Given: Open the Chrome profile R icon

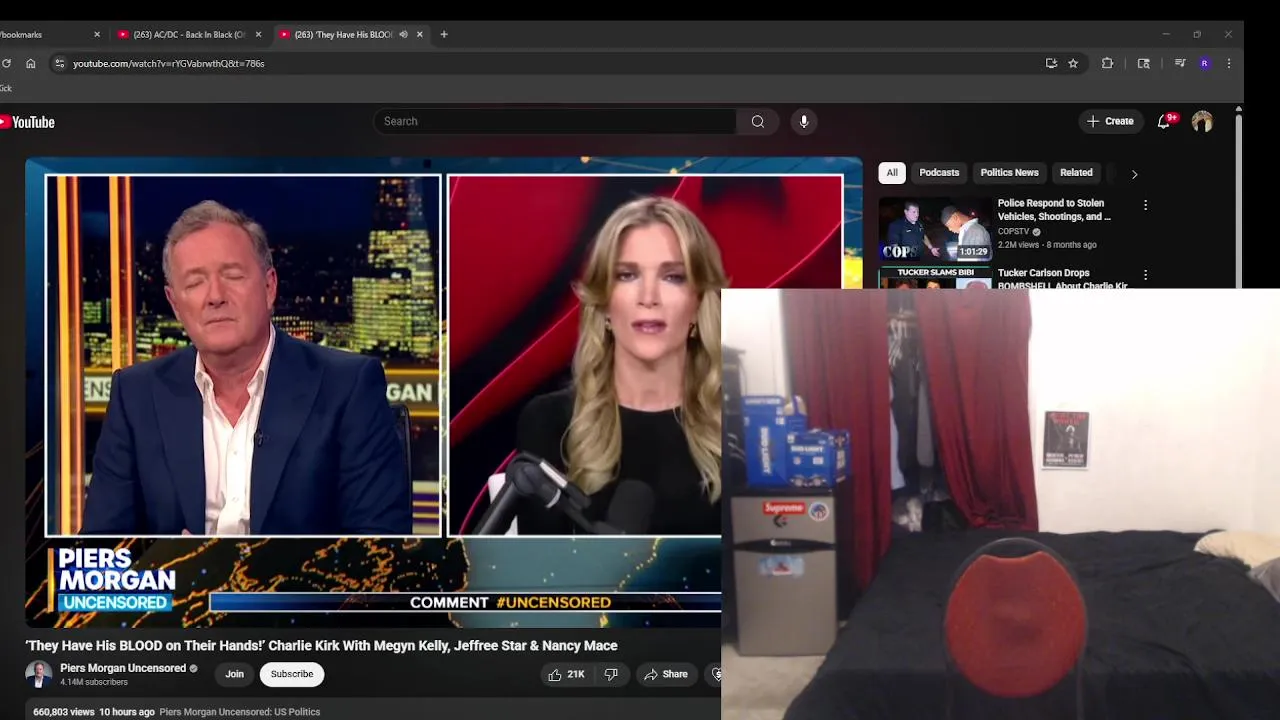Looking at the screenshot, I should click(x=1204, y=63).
